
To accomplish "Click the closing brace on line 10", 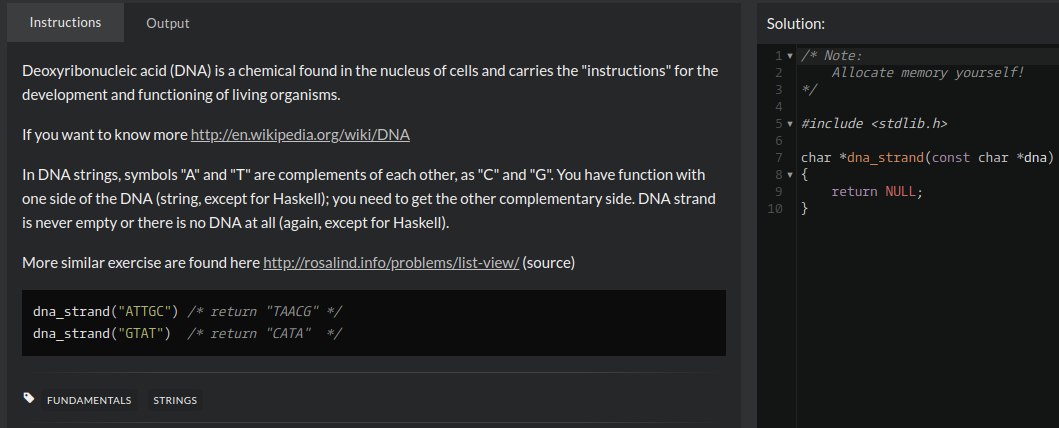I will (804, 209).
